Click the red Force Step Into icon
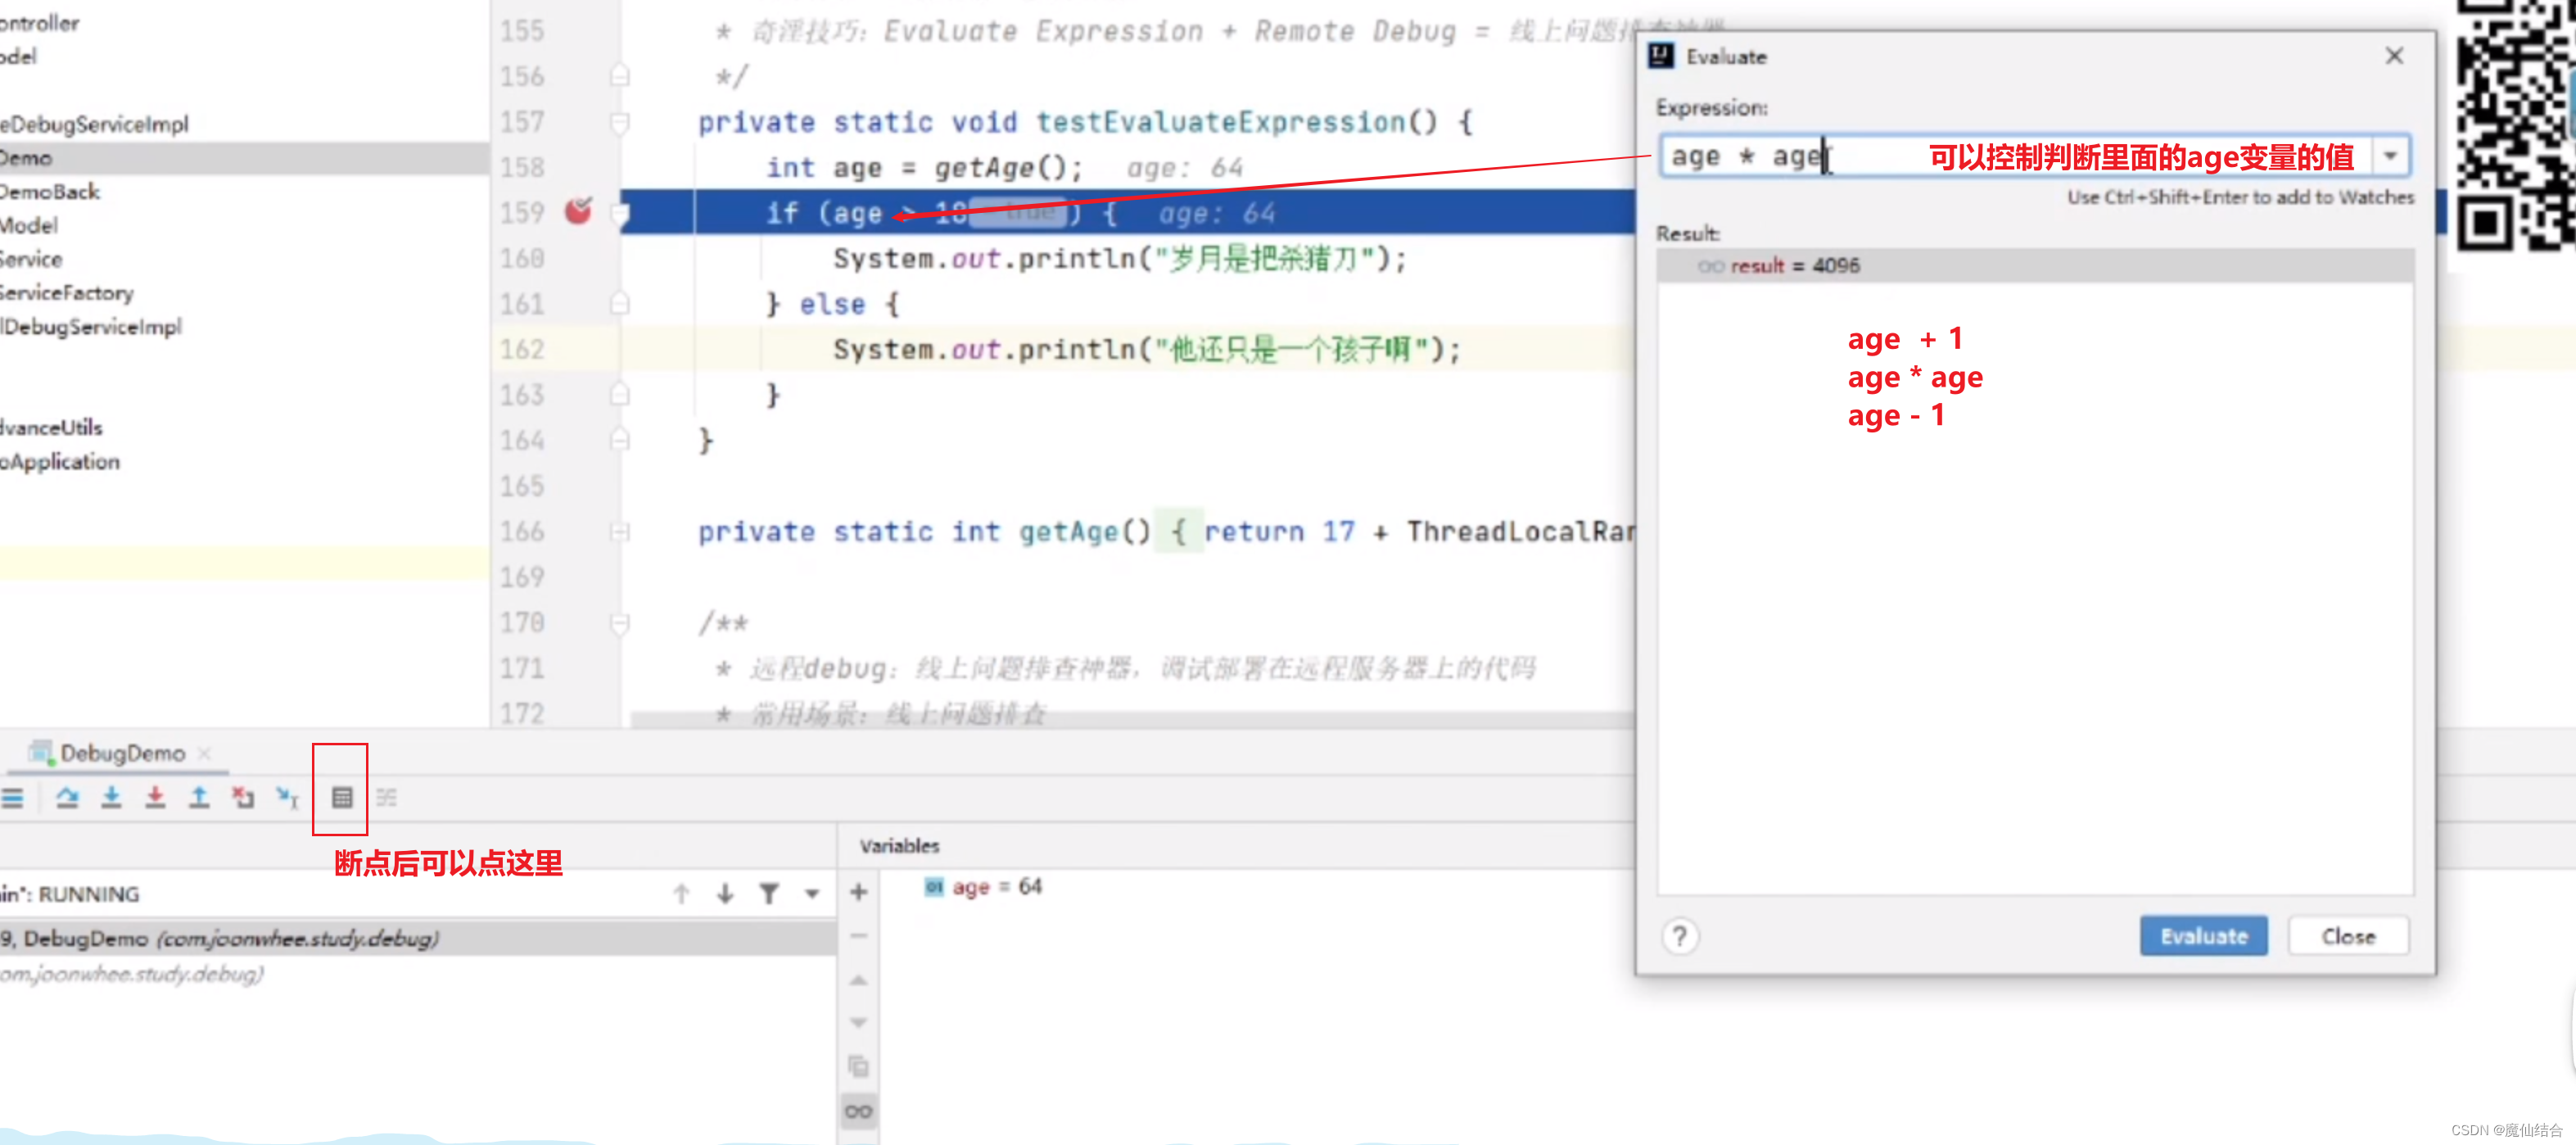The height and width of the screenshot is (1145, 2576). (155, 797)
